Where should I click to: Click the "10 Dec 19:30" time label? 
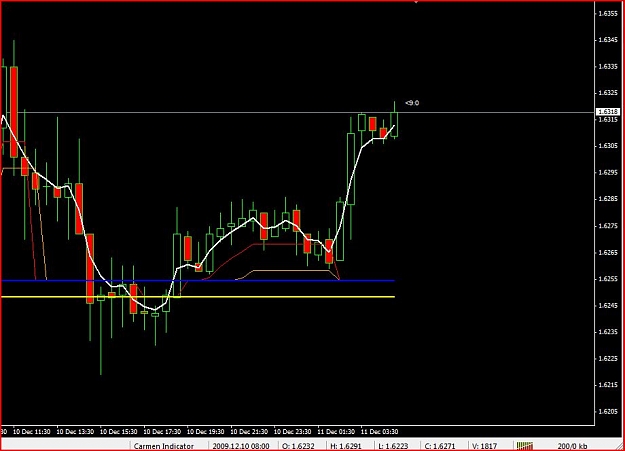(x=205, y=432)
